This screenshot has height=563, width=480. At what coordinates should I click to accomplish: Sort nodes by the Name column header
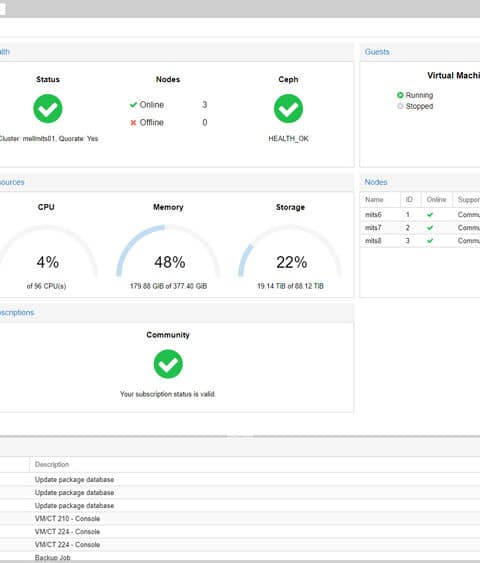(380, 200)
